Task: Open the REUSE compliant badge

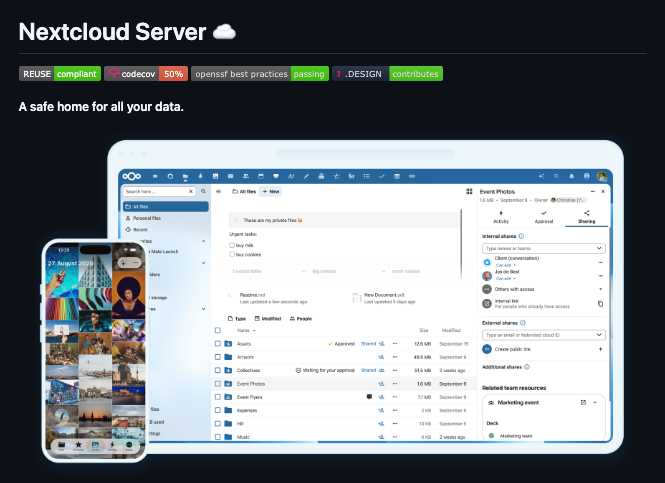Action: pyautogui.click(x=60, y=74)
